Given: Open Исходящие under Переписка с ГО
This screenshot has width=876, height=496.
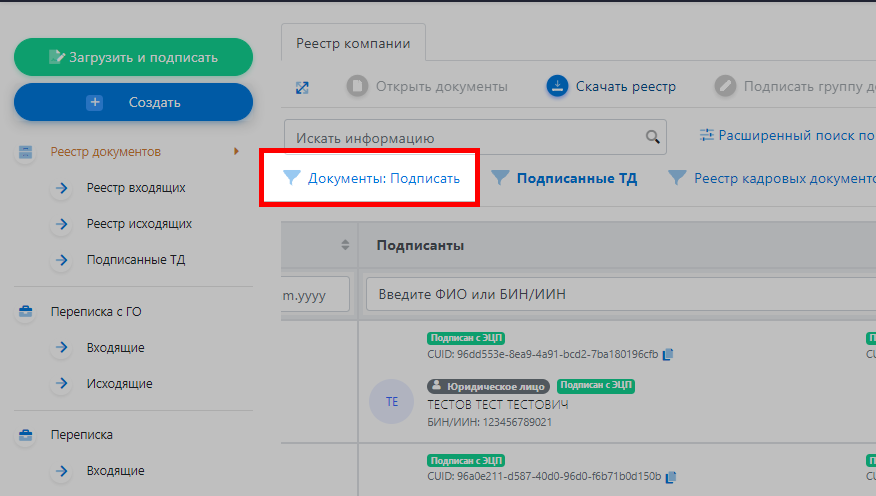Looking at the screenshot, I should [120, 384].
